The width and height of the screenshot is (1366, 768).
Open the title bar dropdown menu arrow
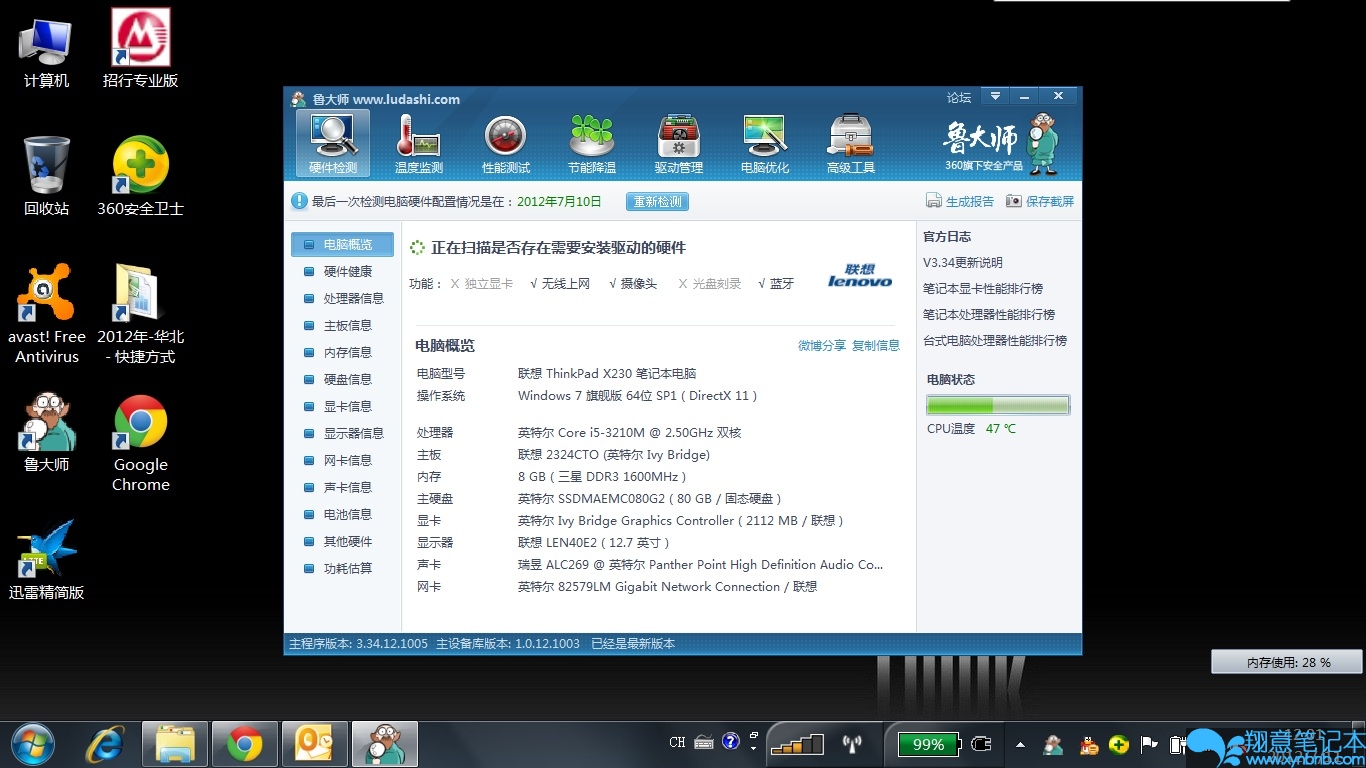[995, 96]
